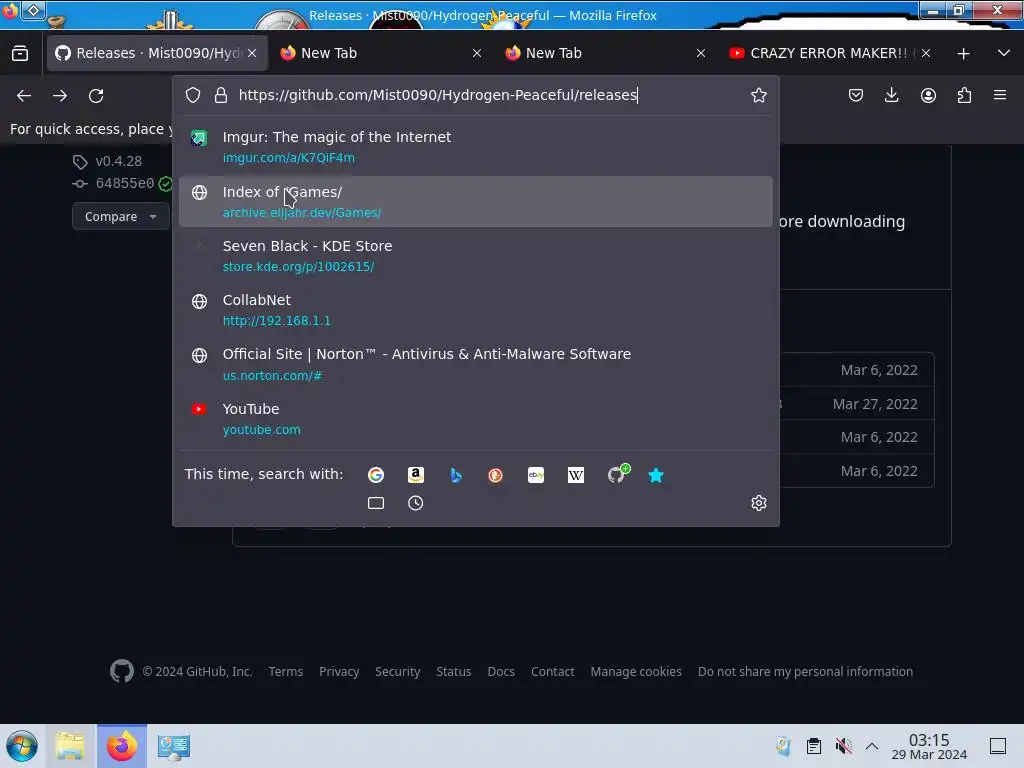Show hidden system tray icons
The height and width of the screenshot is (768, 1024).
(x=872, y=746)
